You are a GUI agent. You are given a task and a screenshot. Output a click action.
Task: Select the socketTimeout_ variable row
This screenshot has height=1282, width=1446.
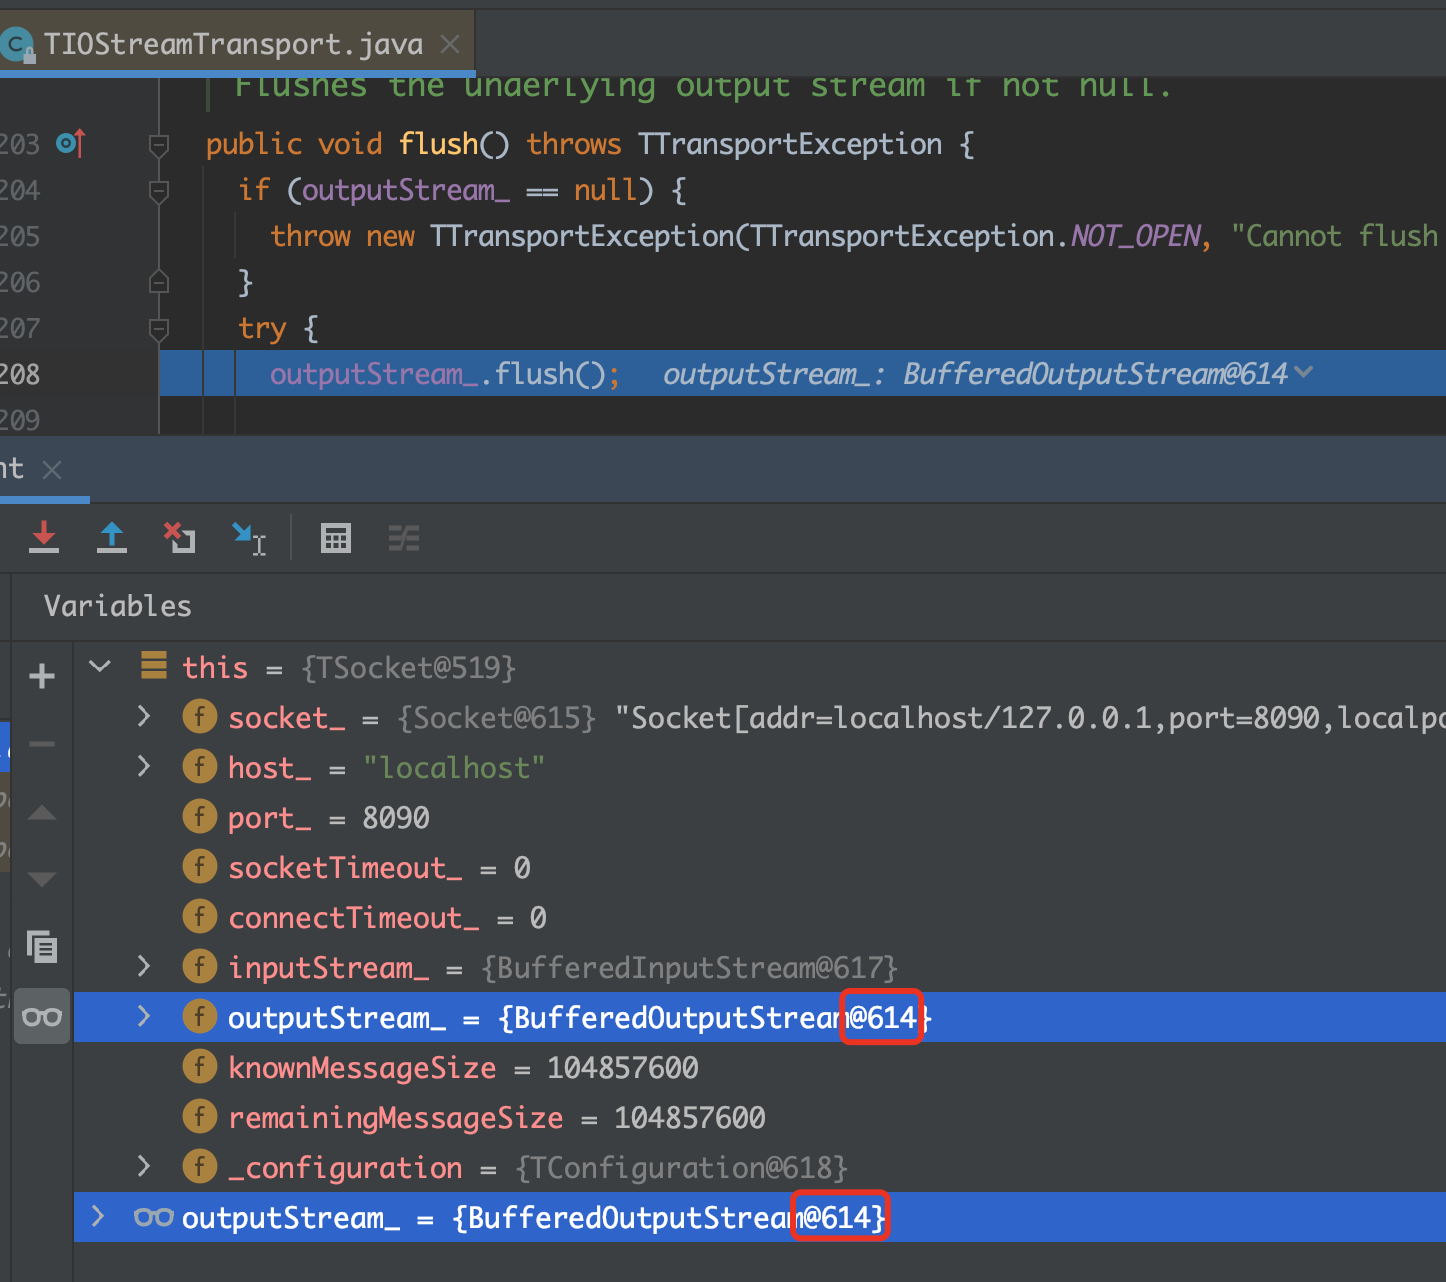[760, 867]
